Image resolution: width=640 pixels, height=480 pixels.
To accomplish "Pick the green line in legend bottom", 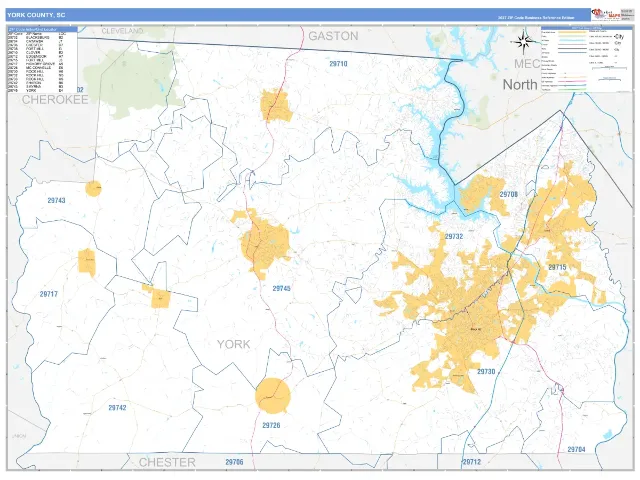I will pos(572,89).
